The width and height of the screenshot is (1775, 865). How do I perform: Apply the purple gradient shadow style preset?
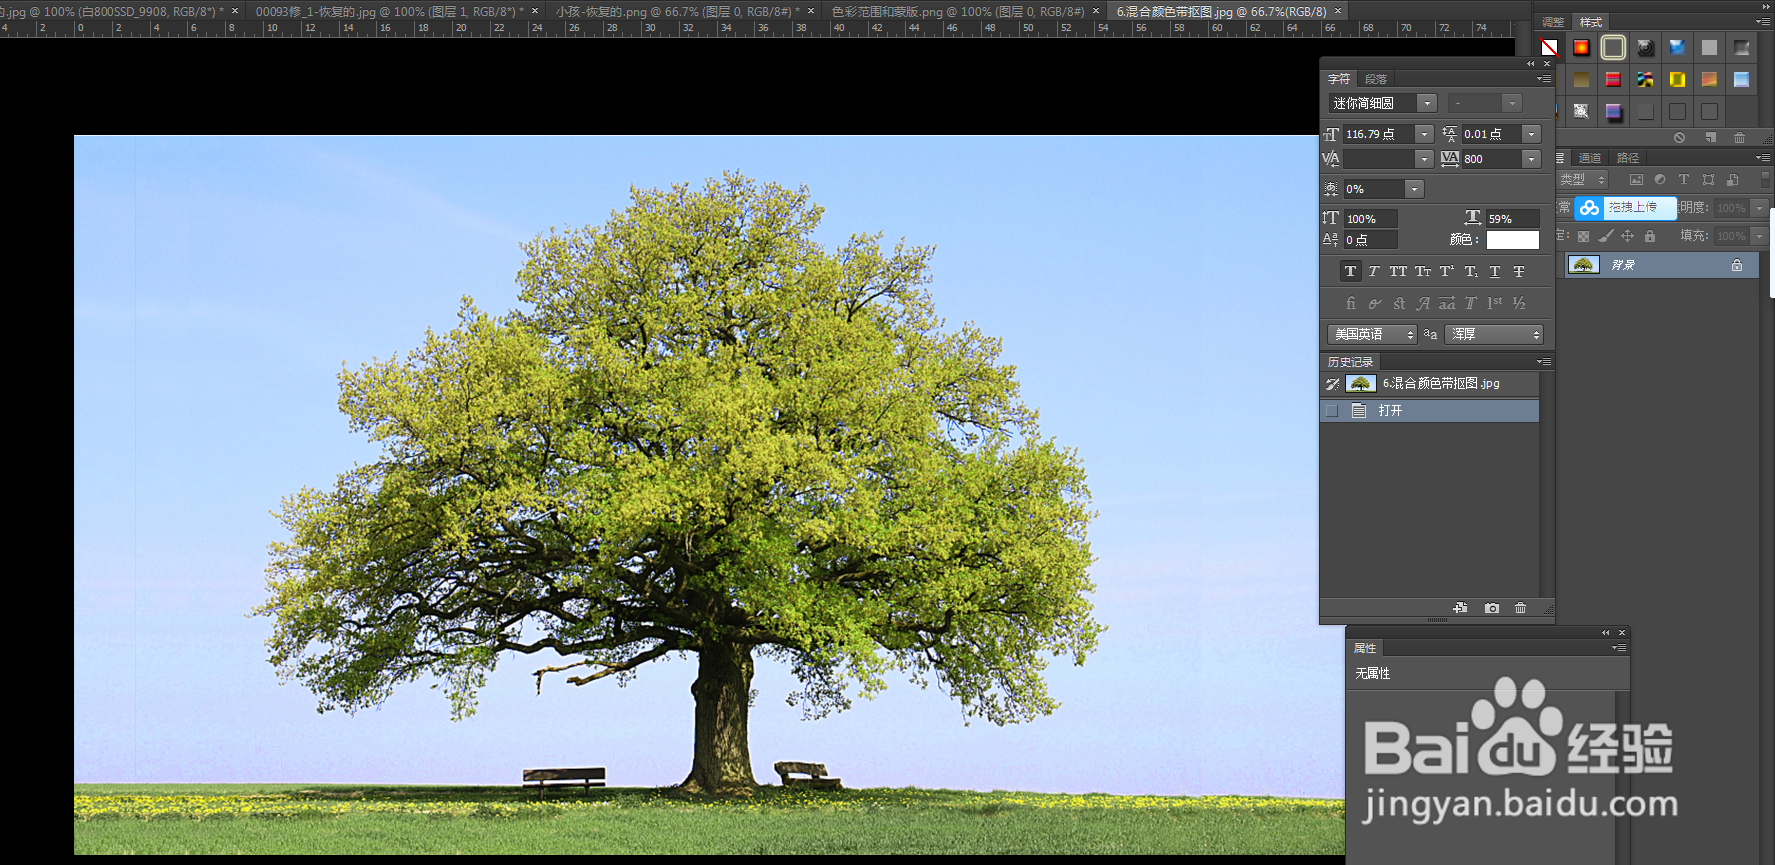point(1613,111)
